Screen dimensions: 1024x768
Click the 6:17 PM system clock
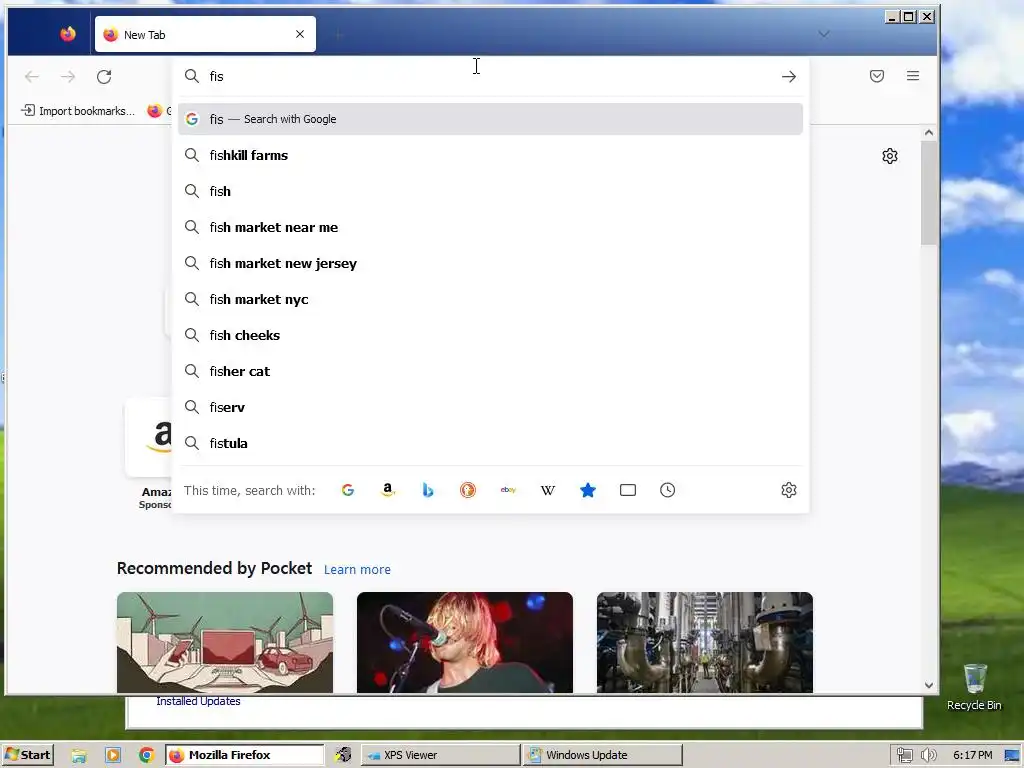click(x=972, y=755)
